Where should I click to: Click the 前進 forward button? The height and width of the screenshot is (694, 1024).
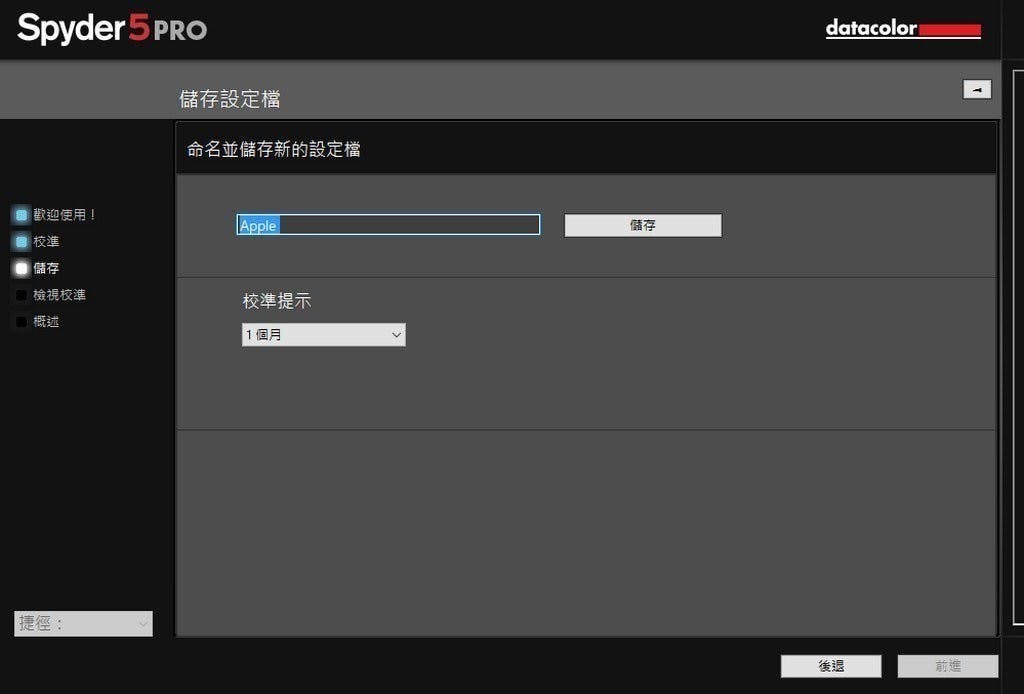pyautogui.click(x=946, y=665)
